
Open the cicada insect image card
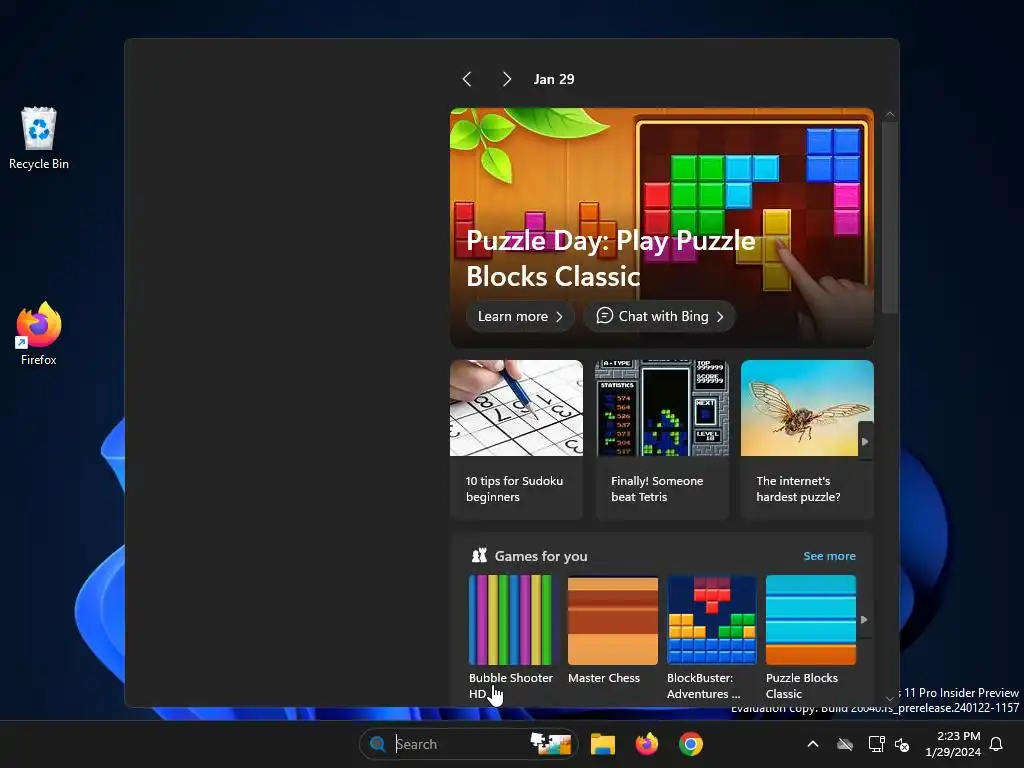(807, 408)
